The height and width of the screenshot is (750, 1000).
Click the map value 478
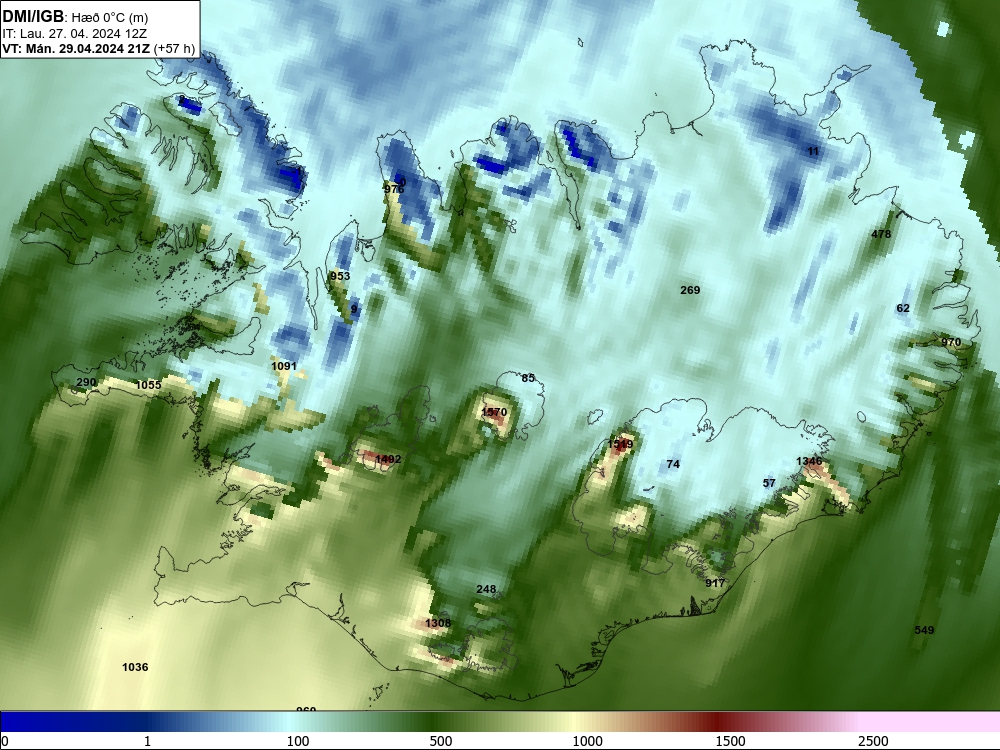(881, 234)
